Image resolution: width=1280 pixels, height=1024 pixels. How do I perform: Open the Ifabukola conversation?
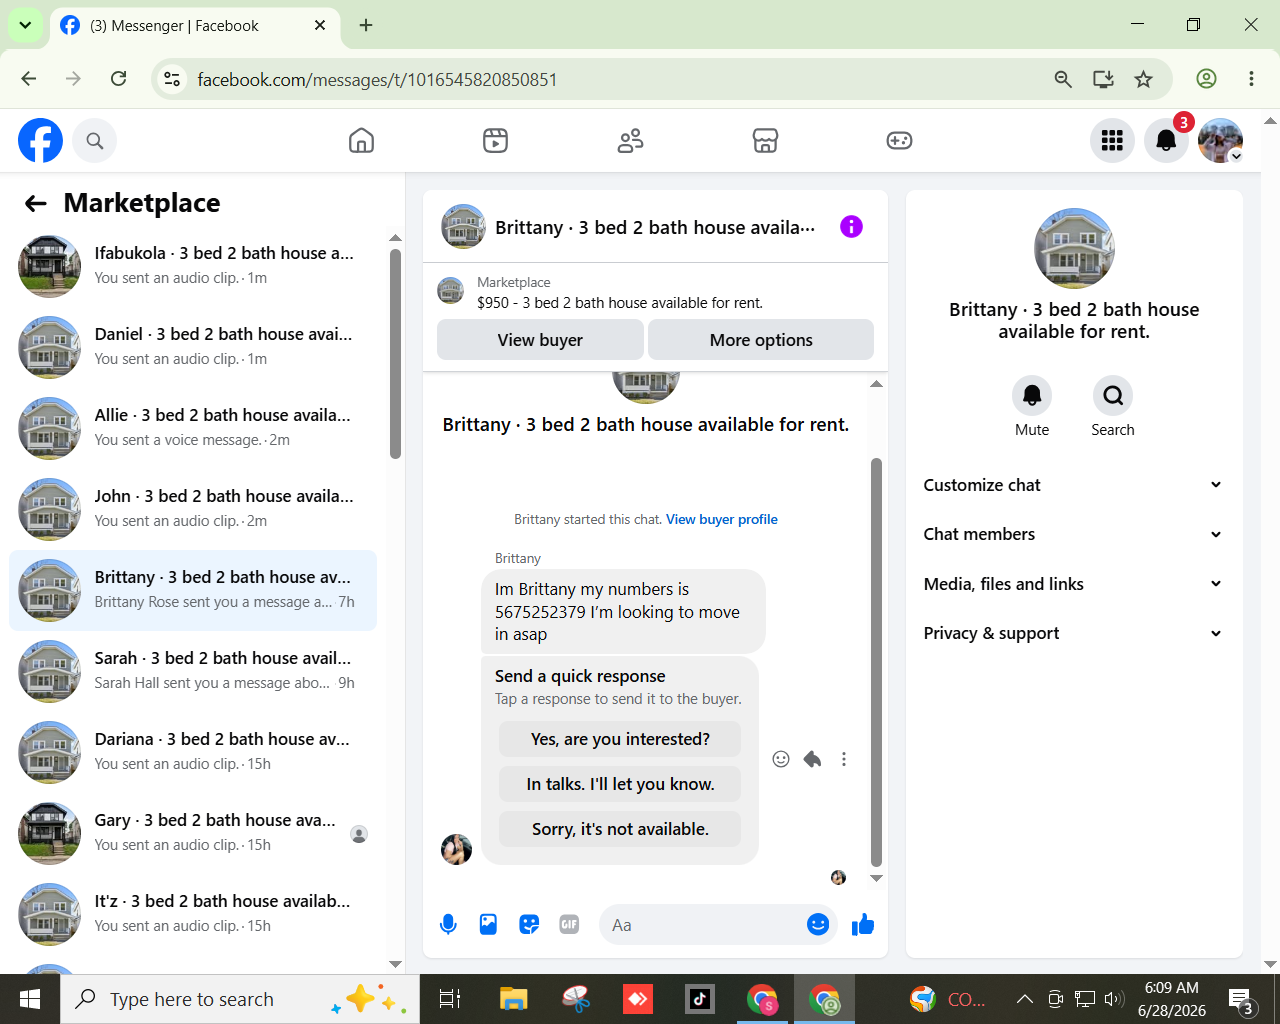(193, 266)
